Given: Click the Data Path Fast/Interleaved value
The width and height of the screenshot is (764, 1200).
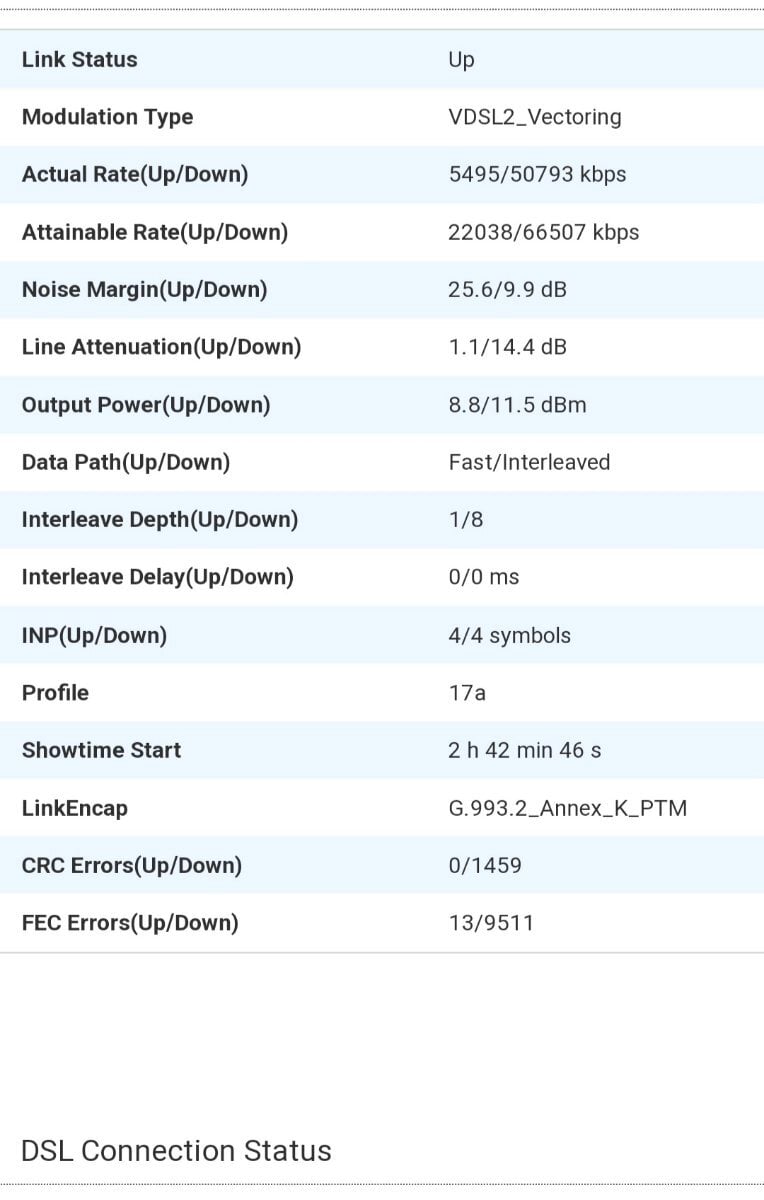Looking at the screenshot, I should point(529,462).
